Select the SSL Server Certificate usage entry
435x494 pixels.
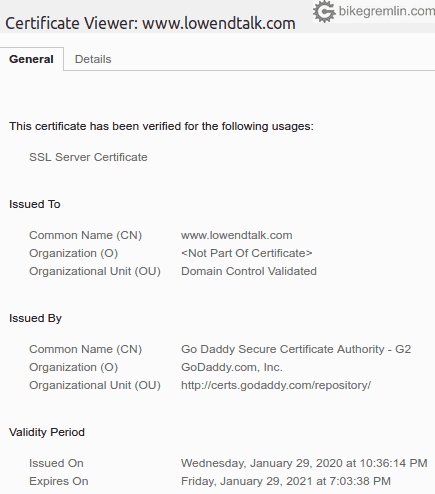click(88, 157)
